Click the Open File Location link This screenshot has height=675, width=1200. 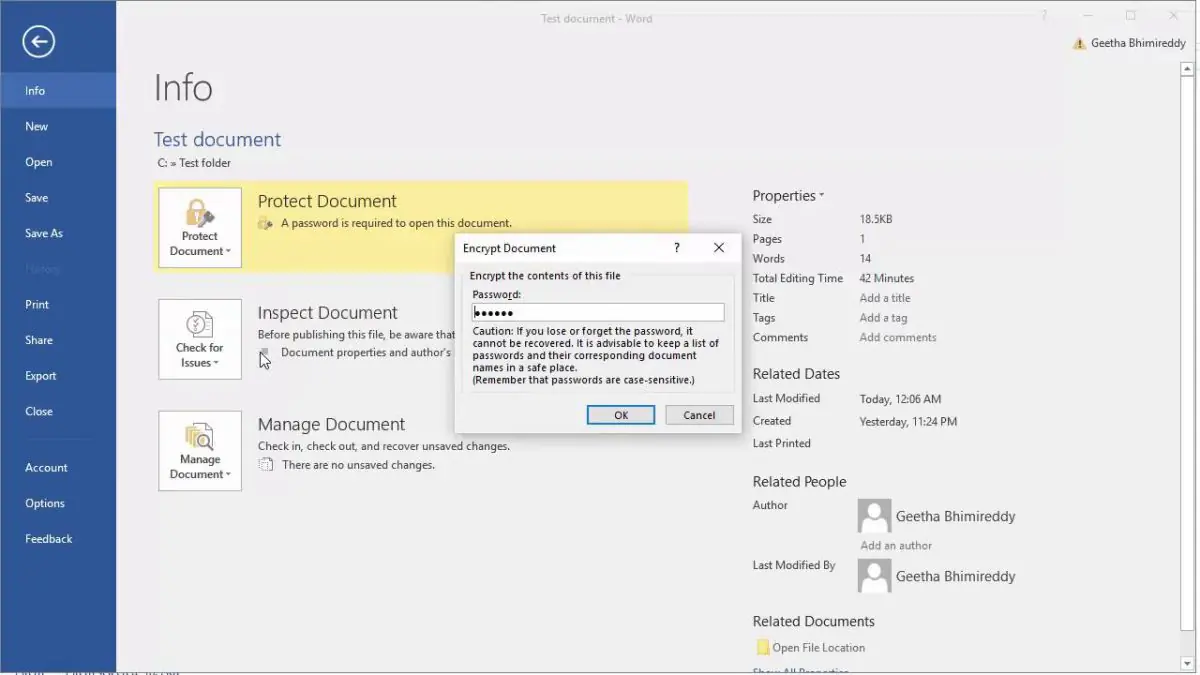(818, 648)
